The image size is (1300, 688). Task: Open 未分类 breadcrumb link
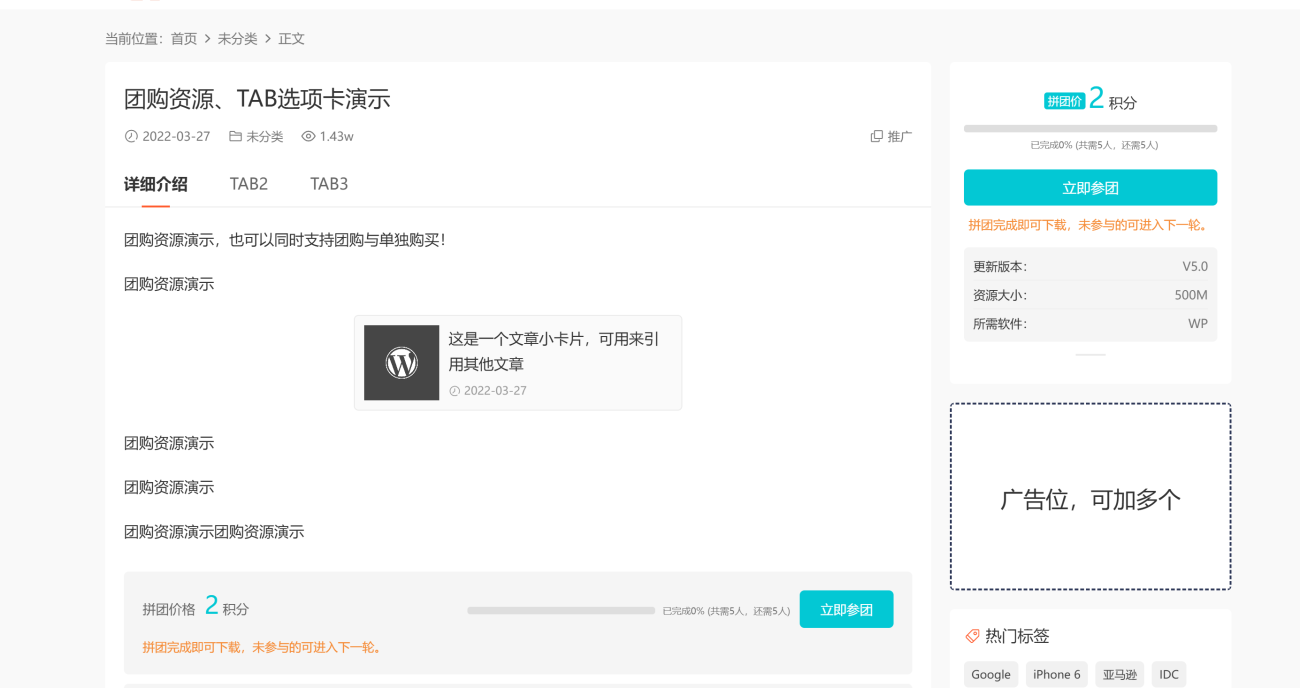(x=237, y=39)
